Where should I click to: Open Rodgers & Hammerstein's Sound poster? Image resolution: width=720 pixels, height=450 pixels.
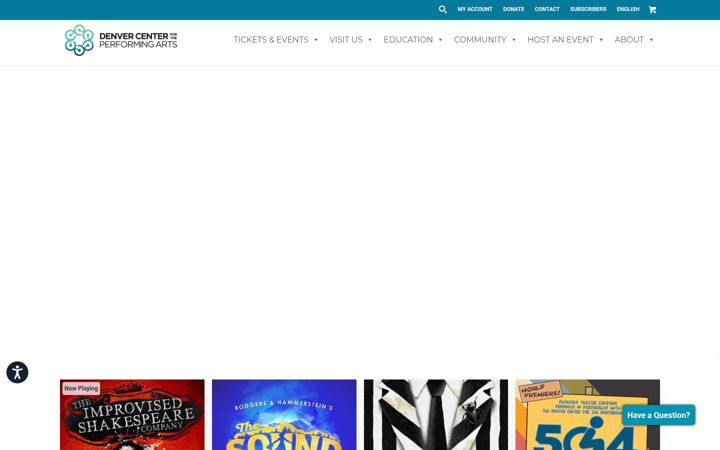coord(284,415)
